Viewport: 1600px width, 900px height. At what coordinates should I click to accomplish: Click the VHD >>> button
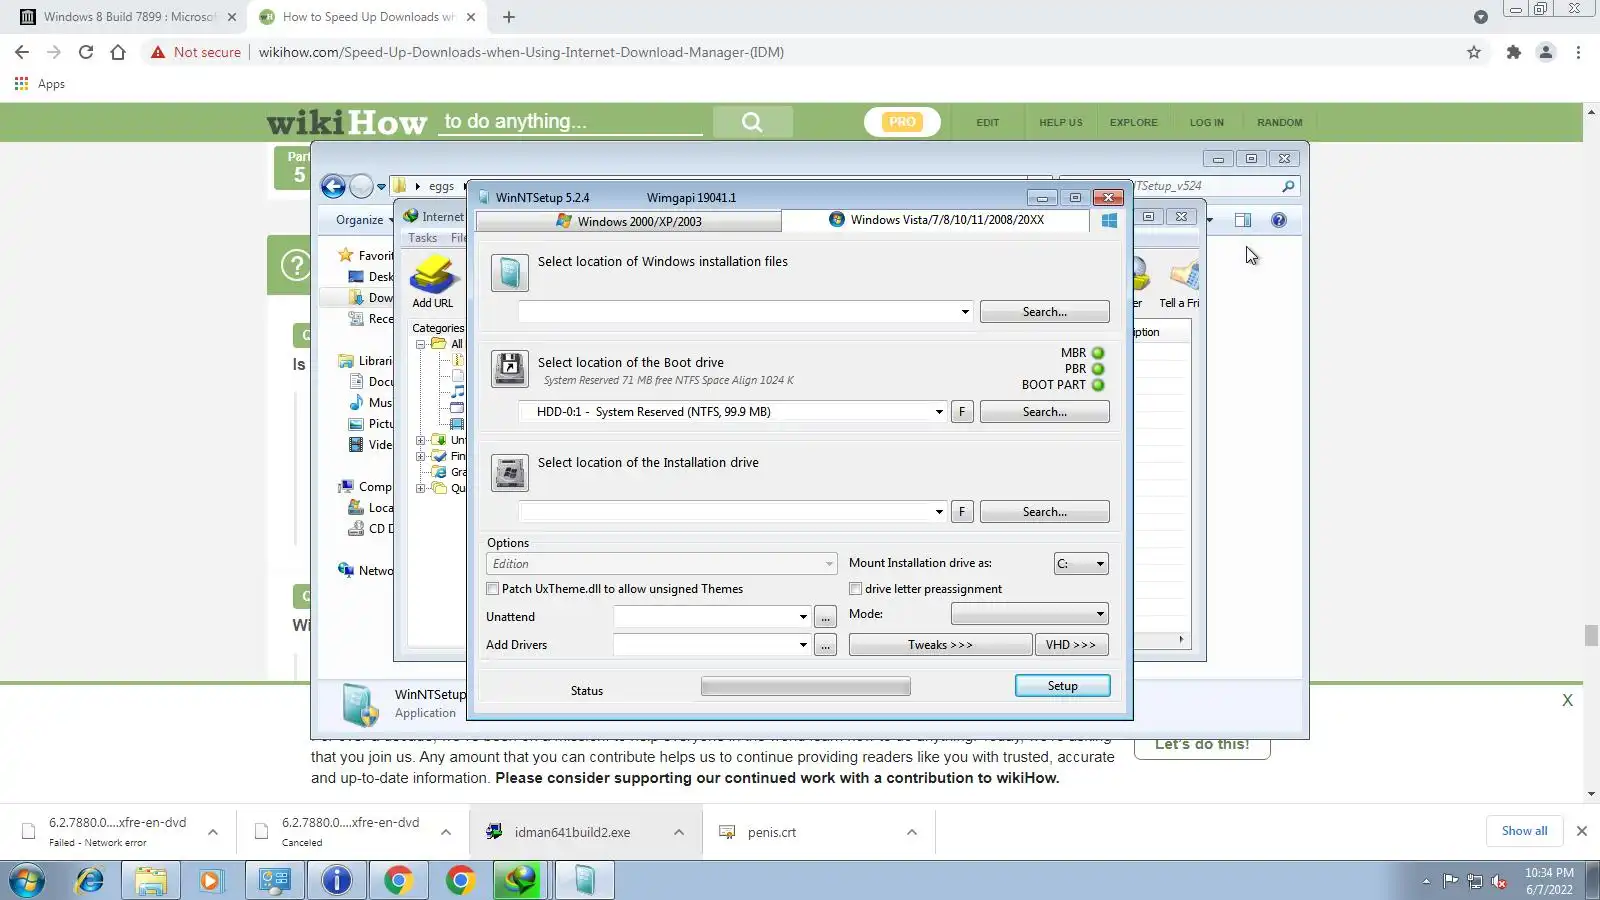pyautogui.click(x=1071, y=645)
